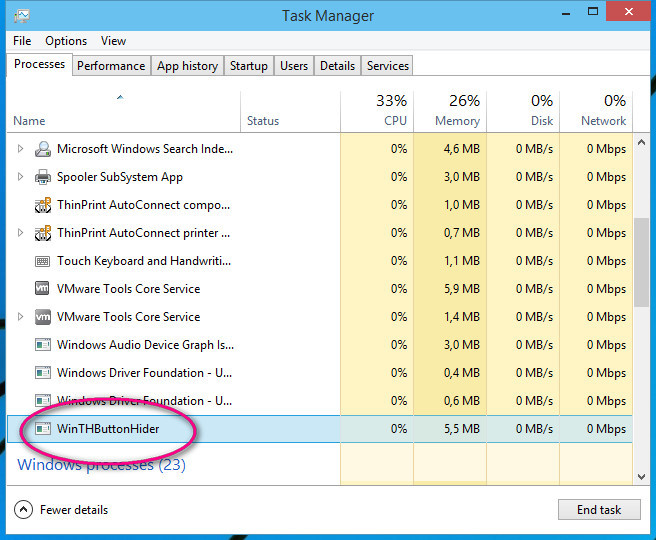Click the vertical scrollbar thumb
This screenshot has width=656, height=540.
pos(641,263)
